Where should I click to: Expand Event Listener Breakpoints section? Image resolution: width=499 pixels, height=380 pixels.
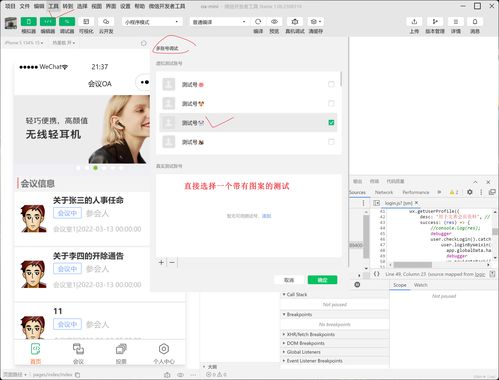(x=312, y=361)
